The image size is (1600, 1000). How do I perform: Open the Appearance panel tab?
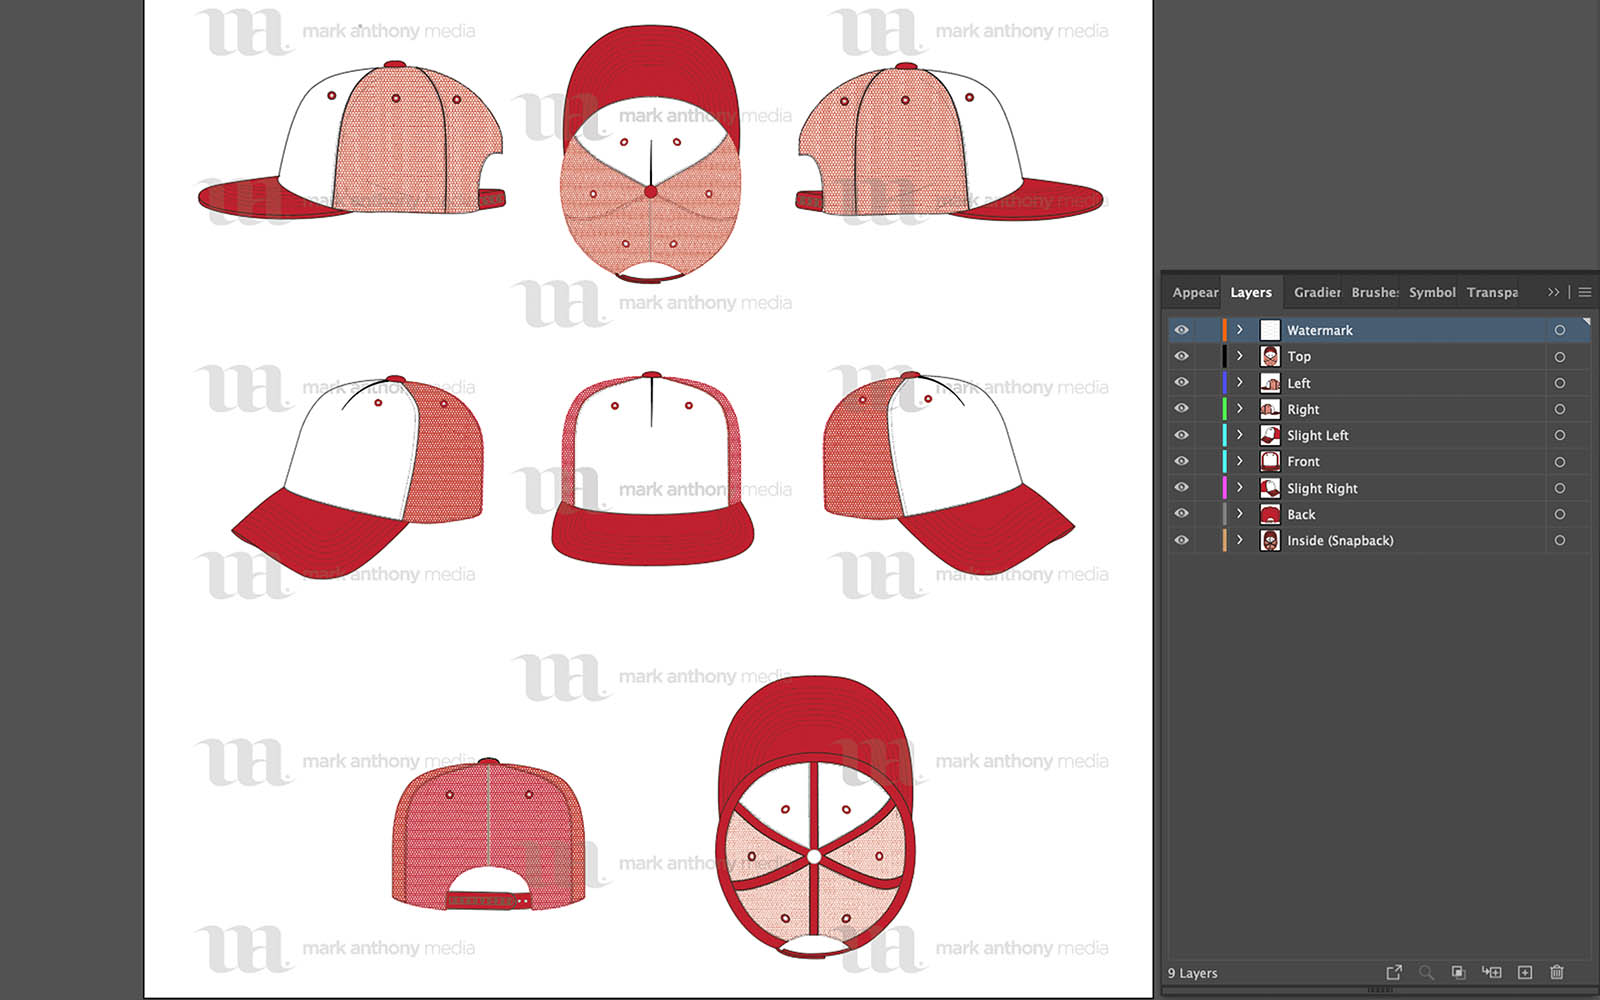pos(1194,292)
